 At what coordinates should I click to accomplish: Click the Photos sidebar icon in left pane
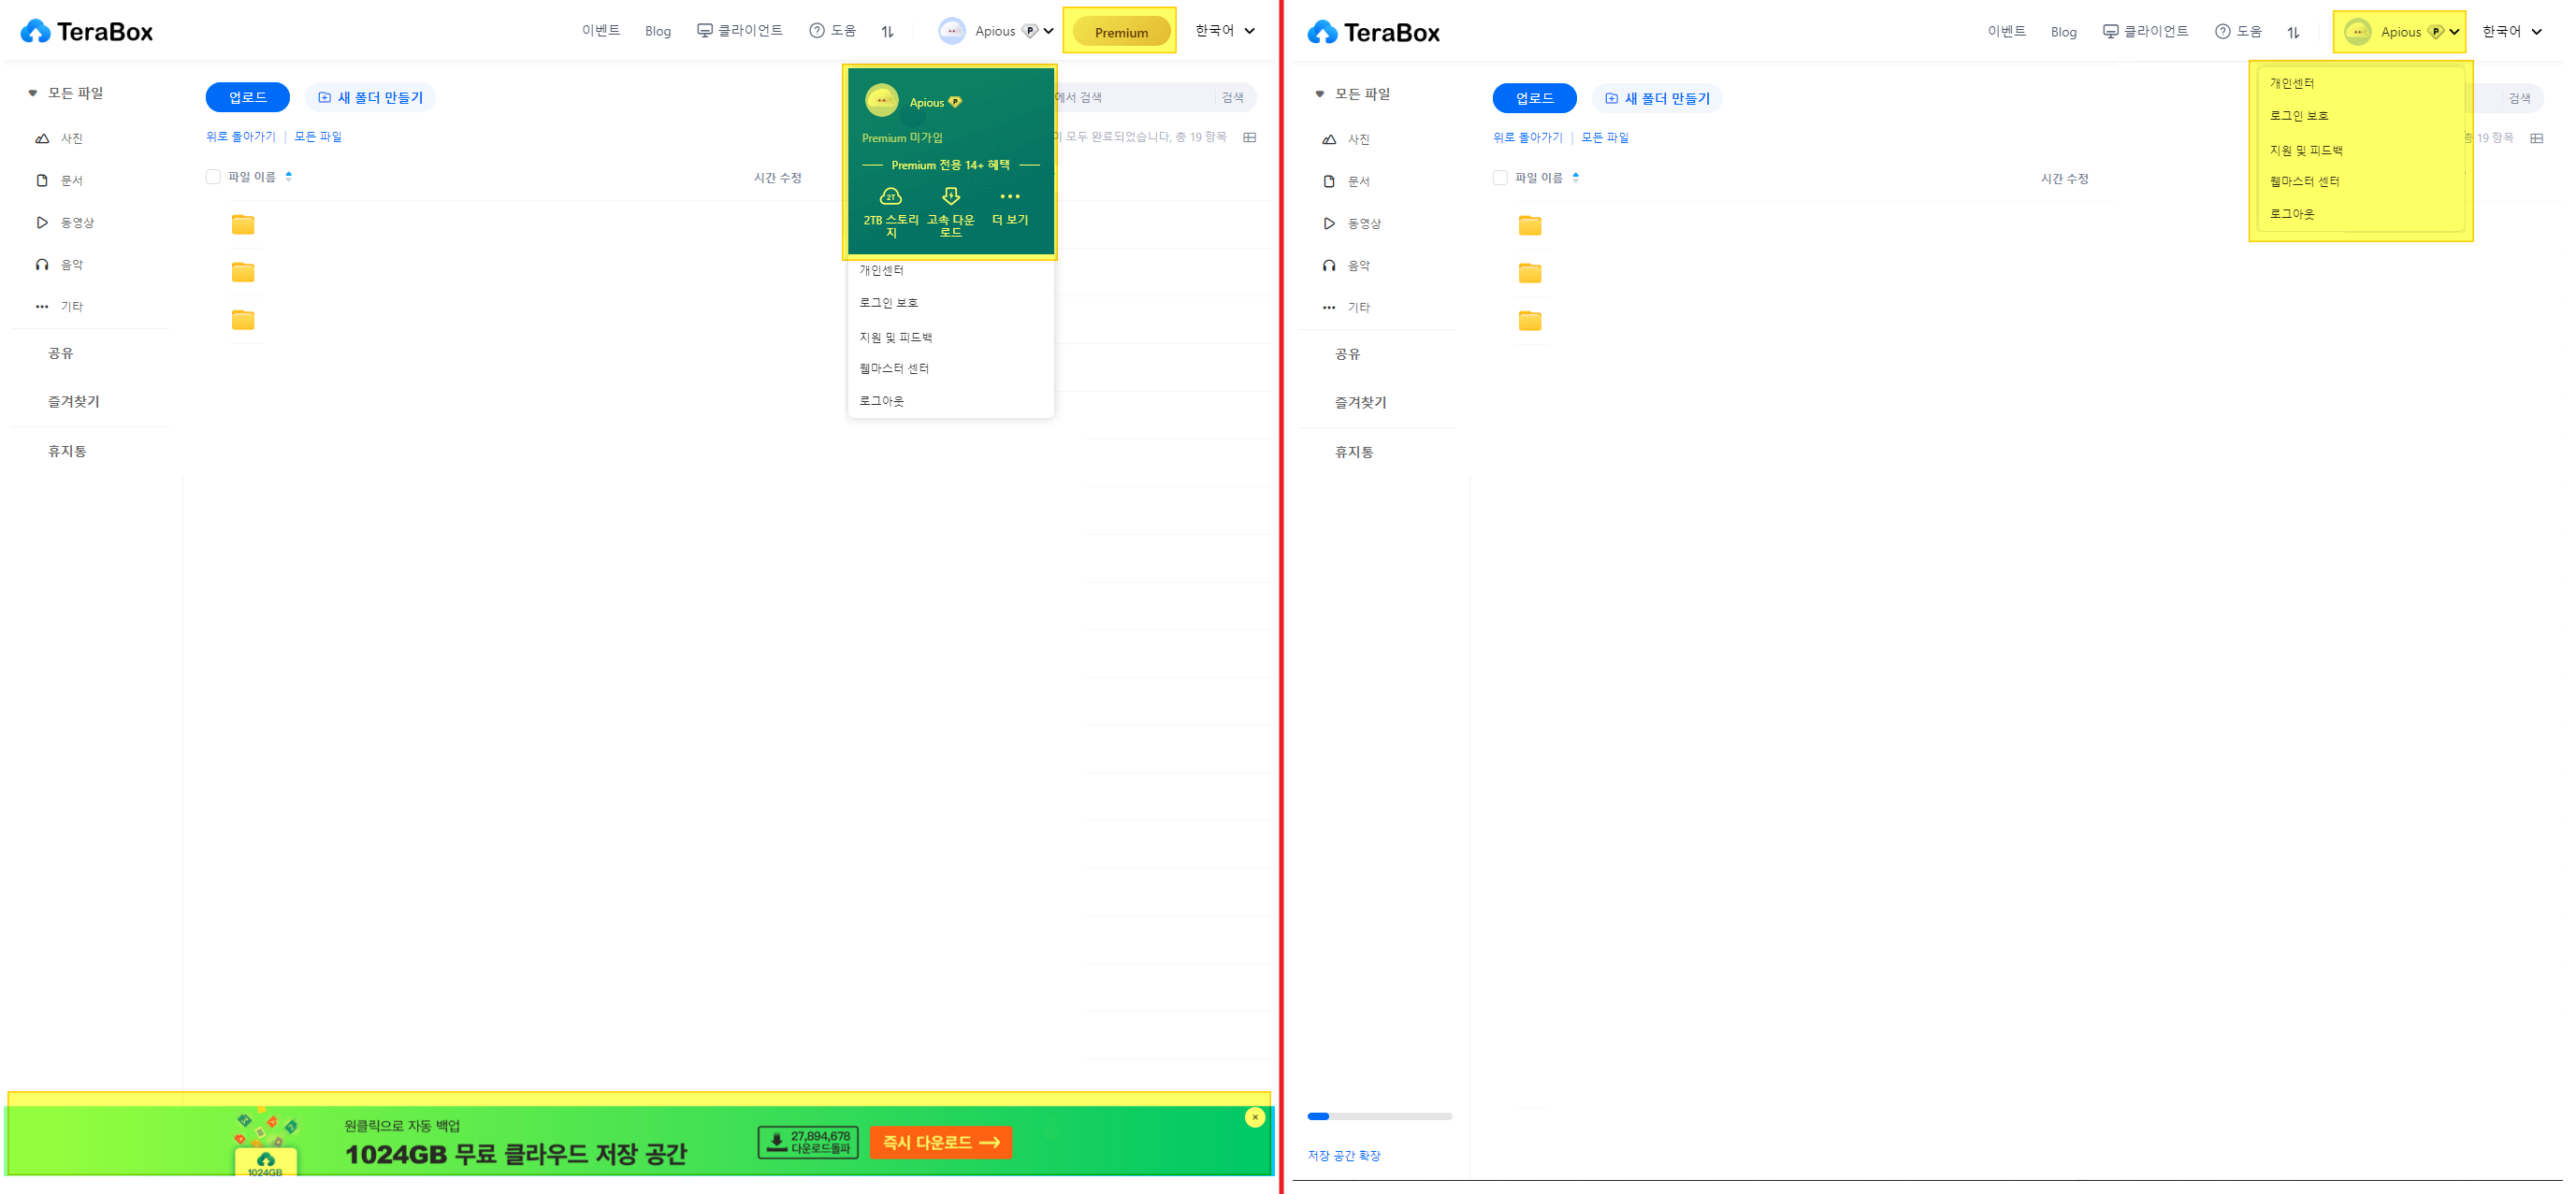point(42,139)
